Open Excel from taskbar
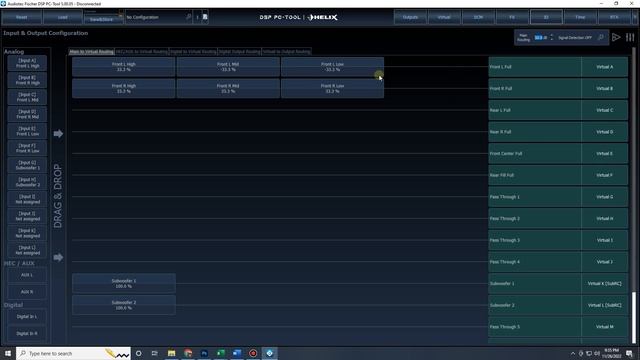Screen dimensions: 640x360 (x=220, y=353)
